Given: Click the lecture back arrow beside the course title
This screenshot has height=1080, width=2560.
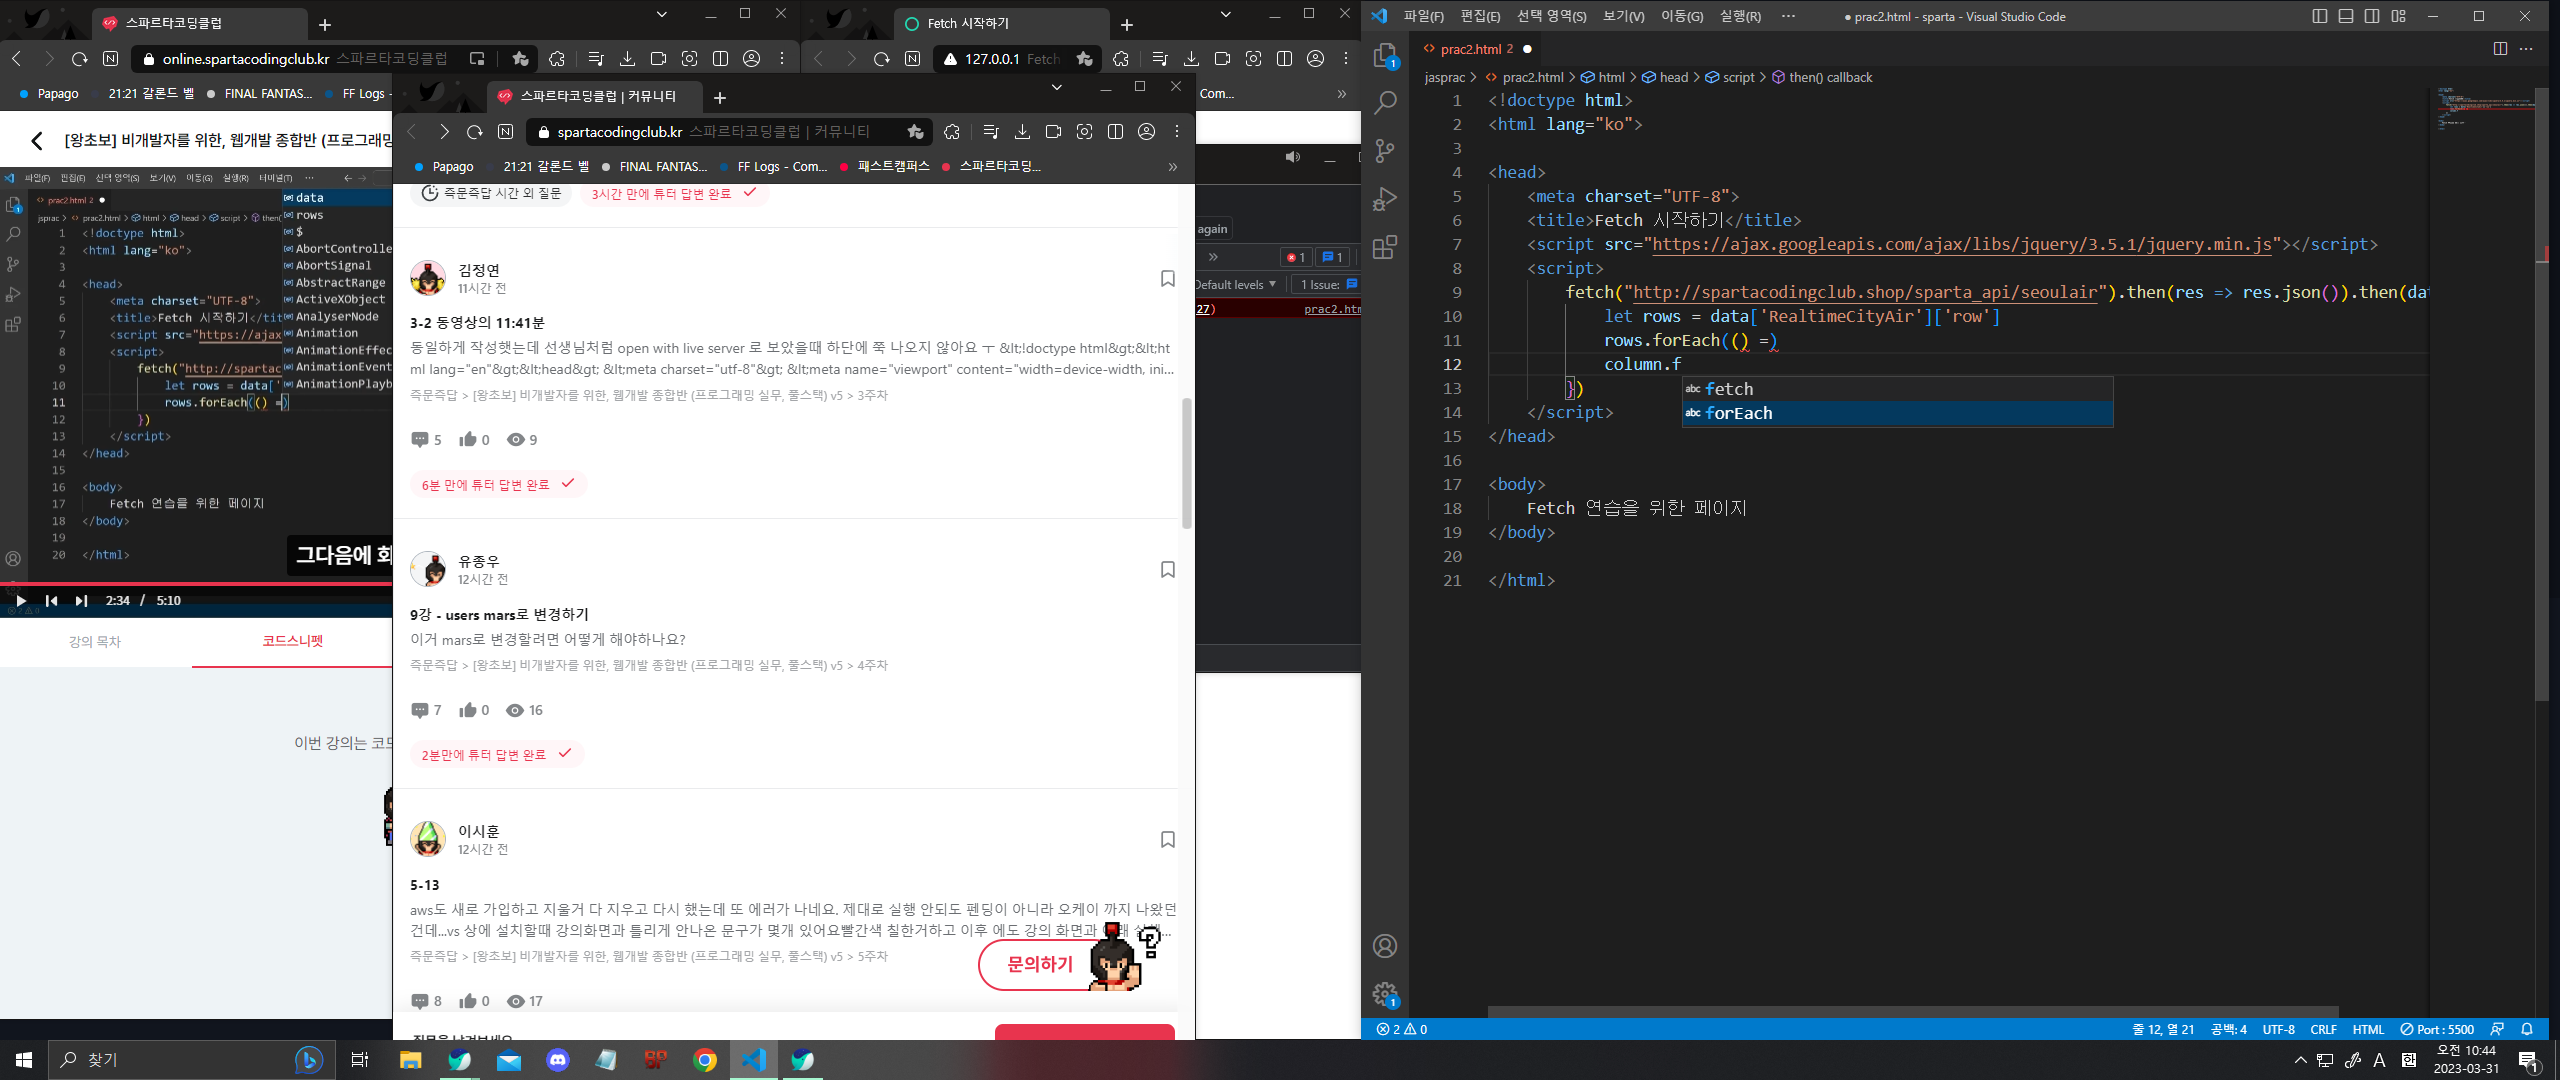Looking at the screenshot, I should coord(37,141).
